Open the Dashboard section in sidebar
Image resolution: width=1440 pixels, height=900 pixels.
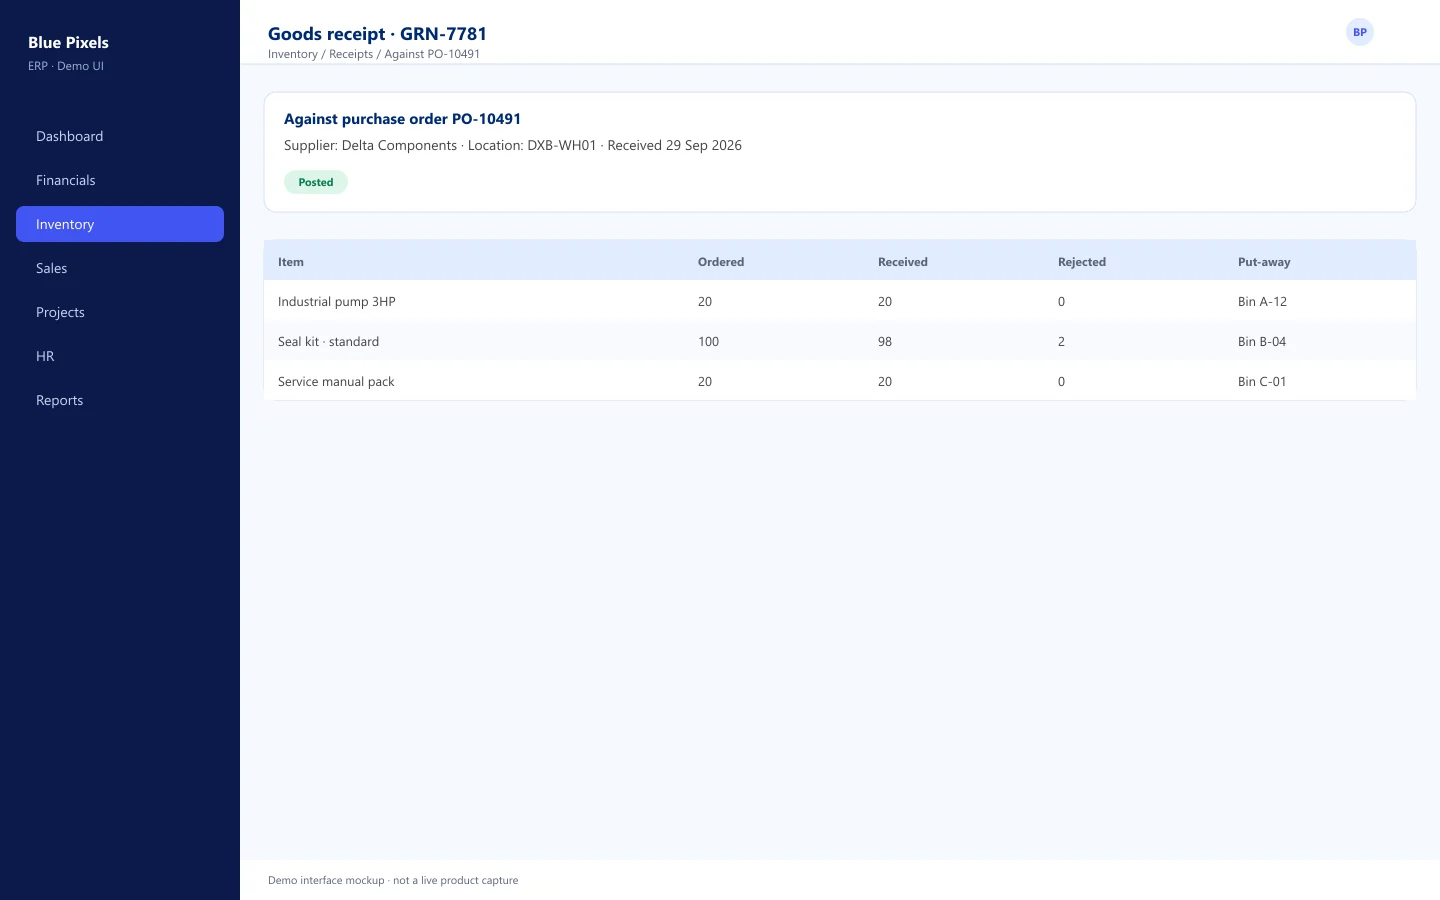[120, 136]
